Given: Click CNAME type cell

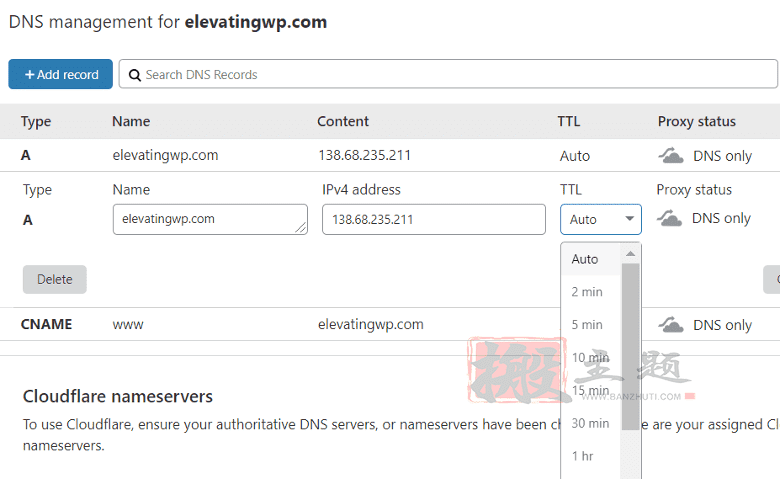Looking at the screenshot, I should 46,324.
